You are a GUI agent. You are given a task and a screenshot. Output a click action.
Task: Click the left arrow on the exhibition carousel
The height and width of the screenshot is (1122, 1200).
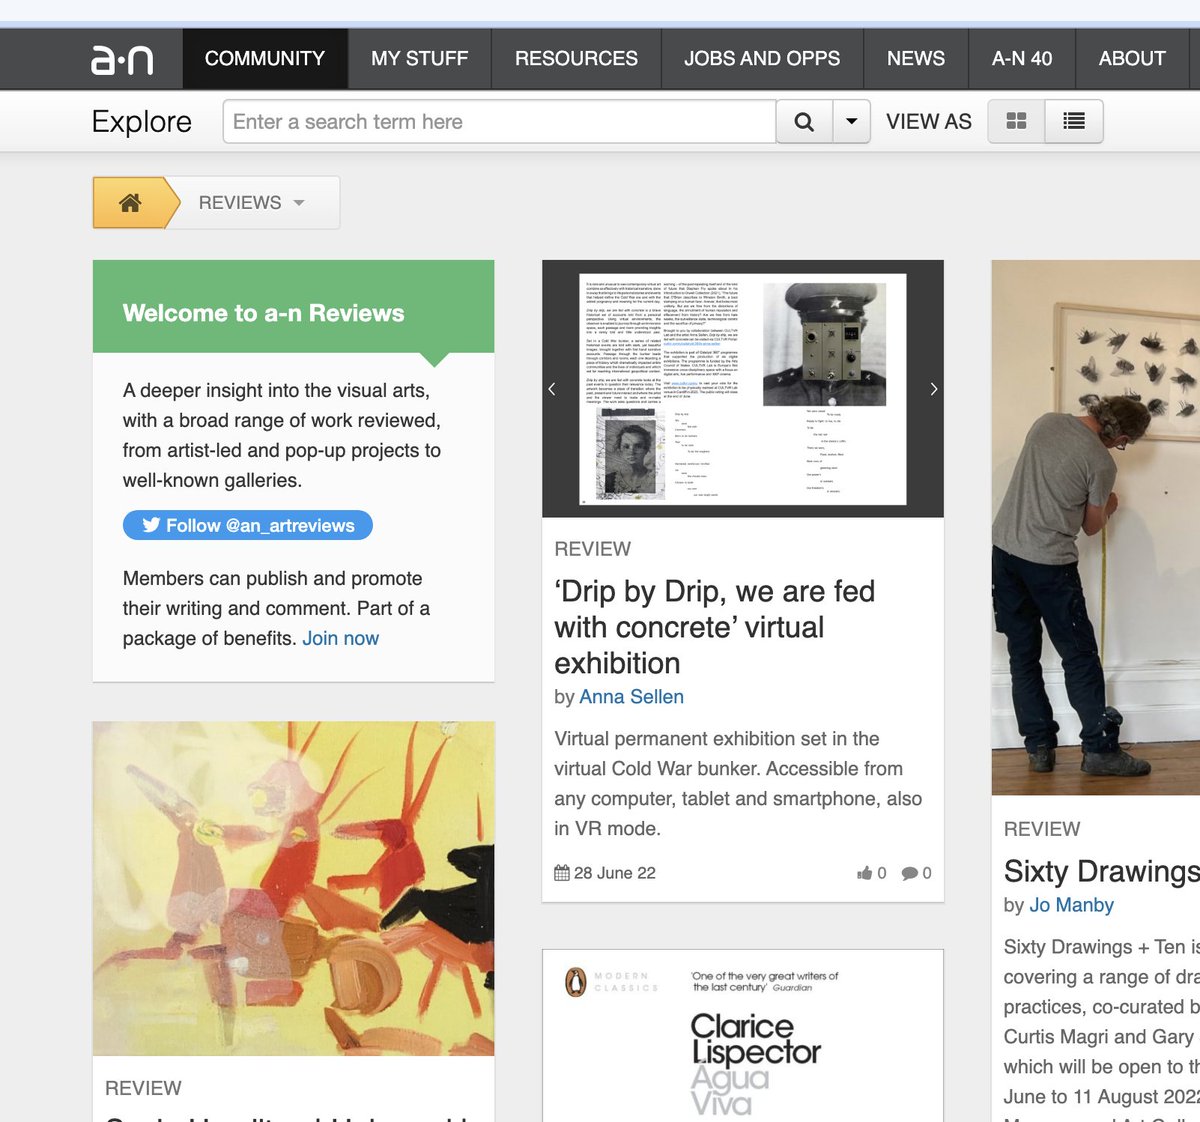[x=552, y=388]
